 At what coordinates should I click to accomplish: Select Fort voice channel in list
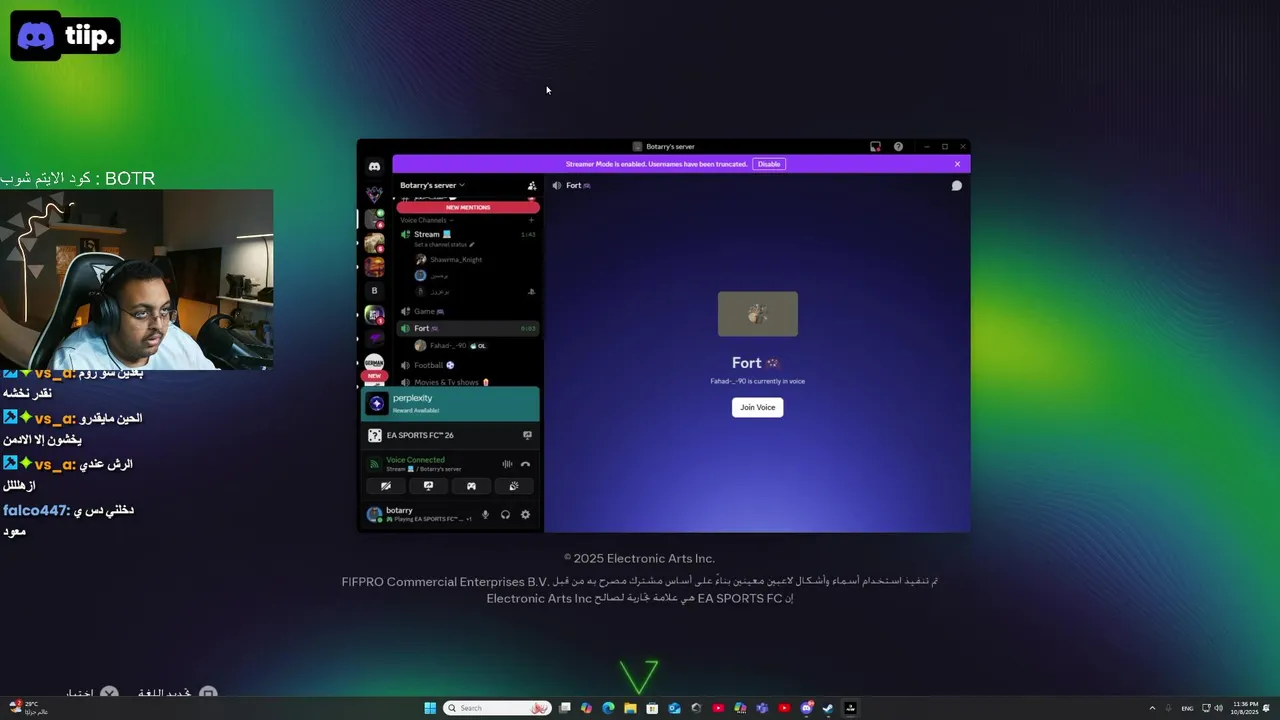pyautogui.click(x=467, y=328)
